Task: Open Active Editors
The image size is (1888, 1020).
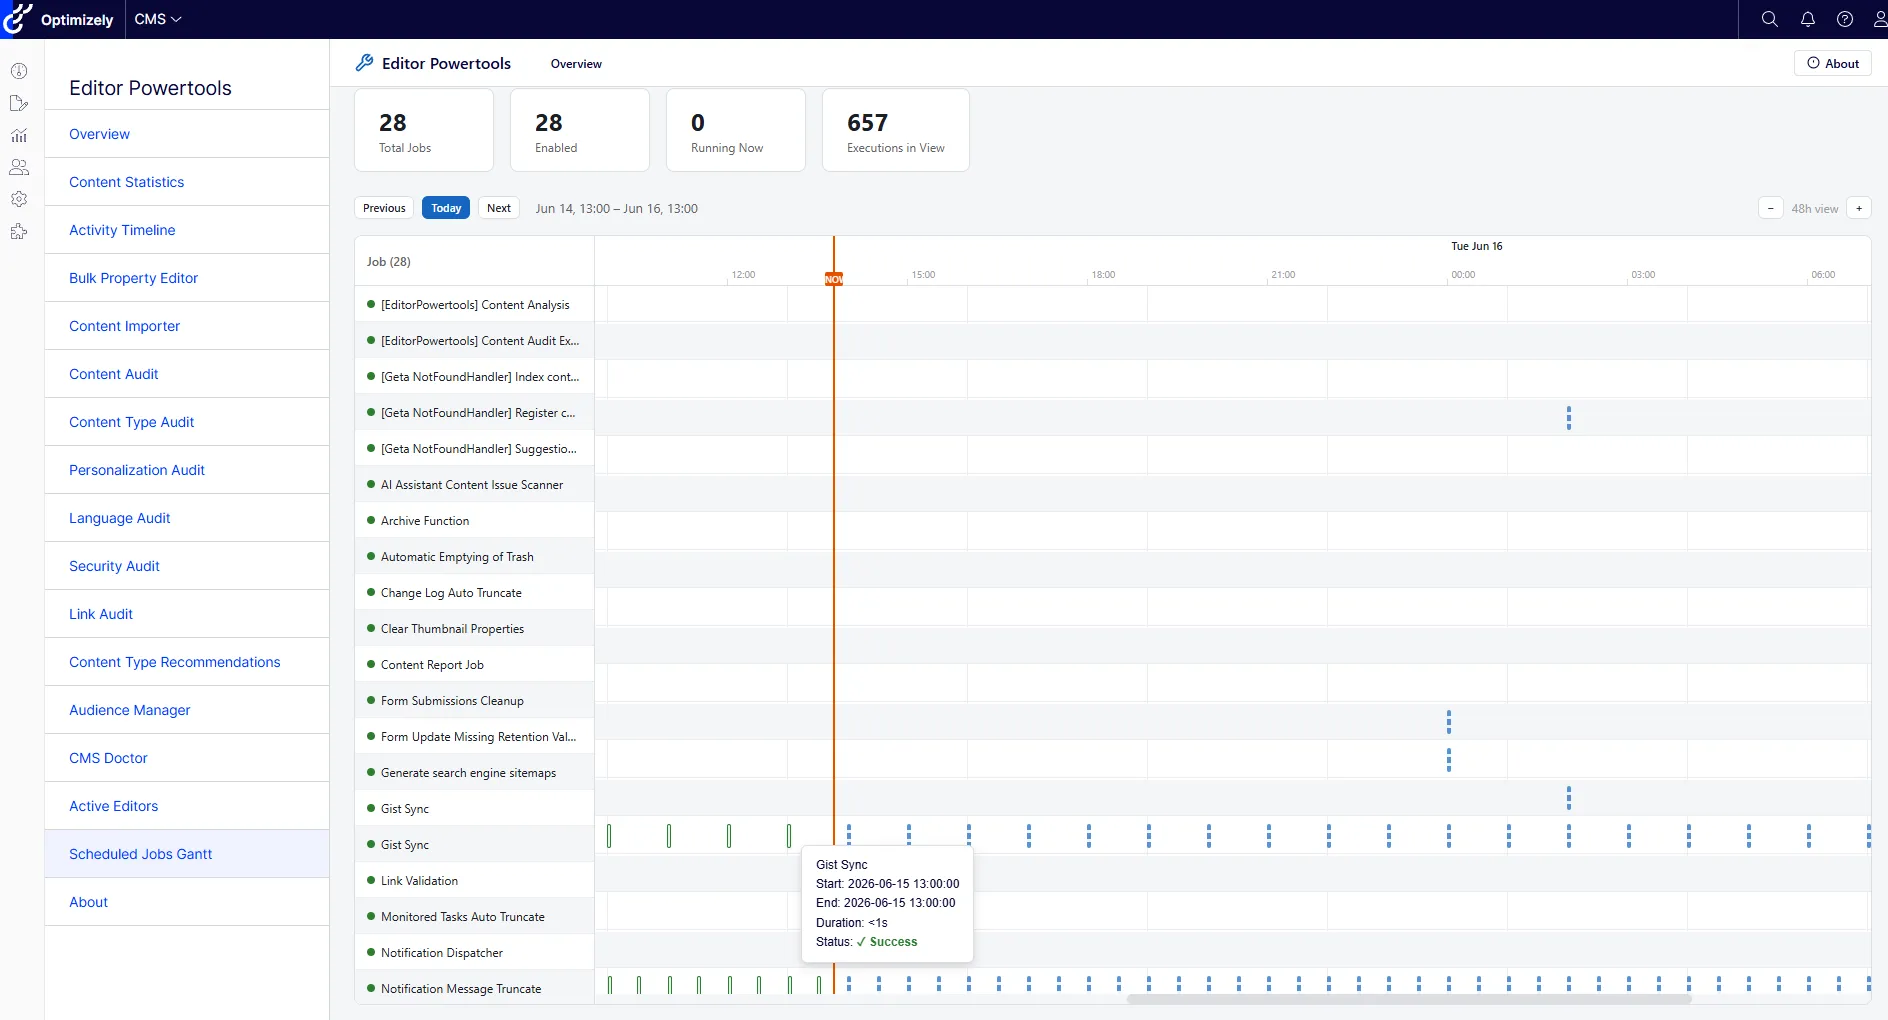Action: (x=187, y=806)
